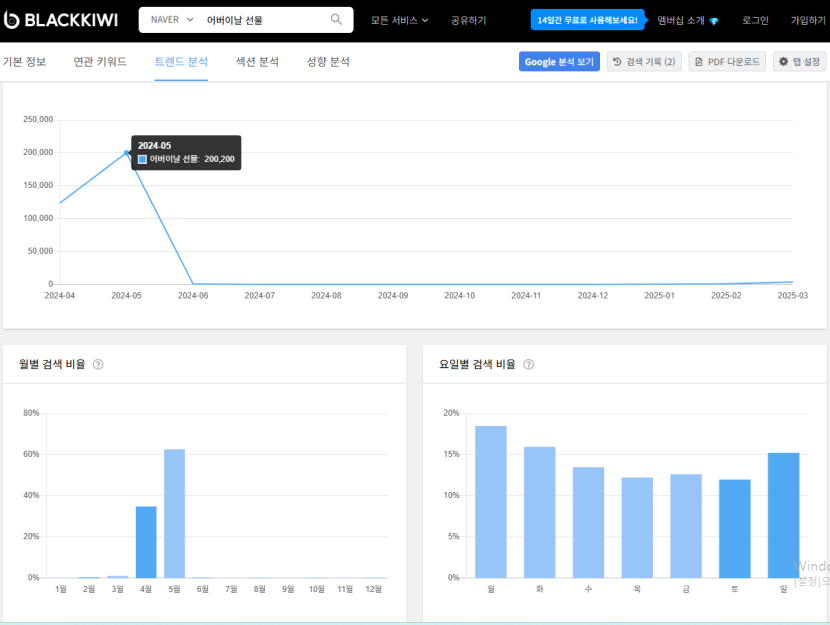Switch to the 연관 키워드 tab
The width and height of the screenshot is (830, 625).
click(x=100, y=61)
